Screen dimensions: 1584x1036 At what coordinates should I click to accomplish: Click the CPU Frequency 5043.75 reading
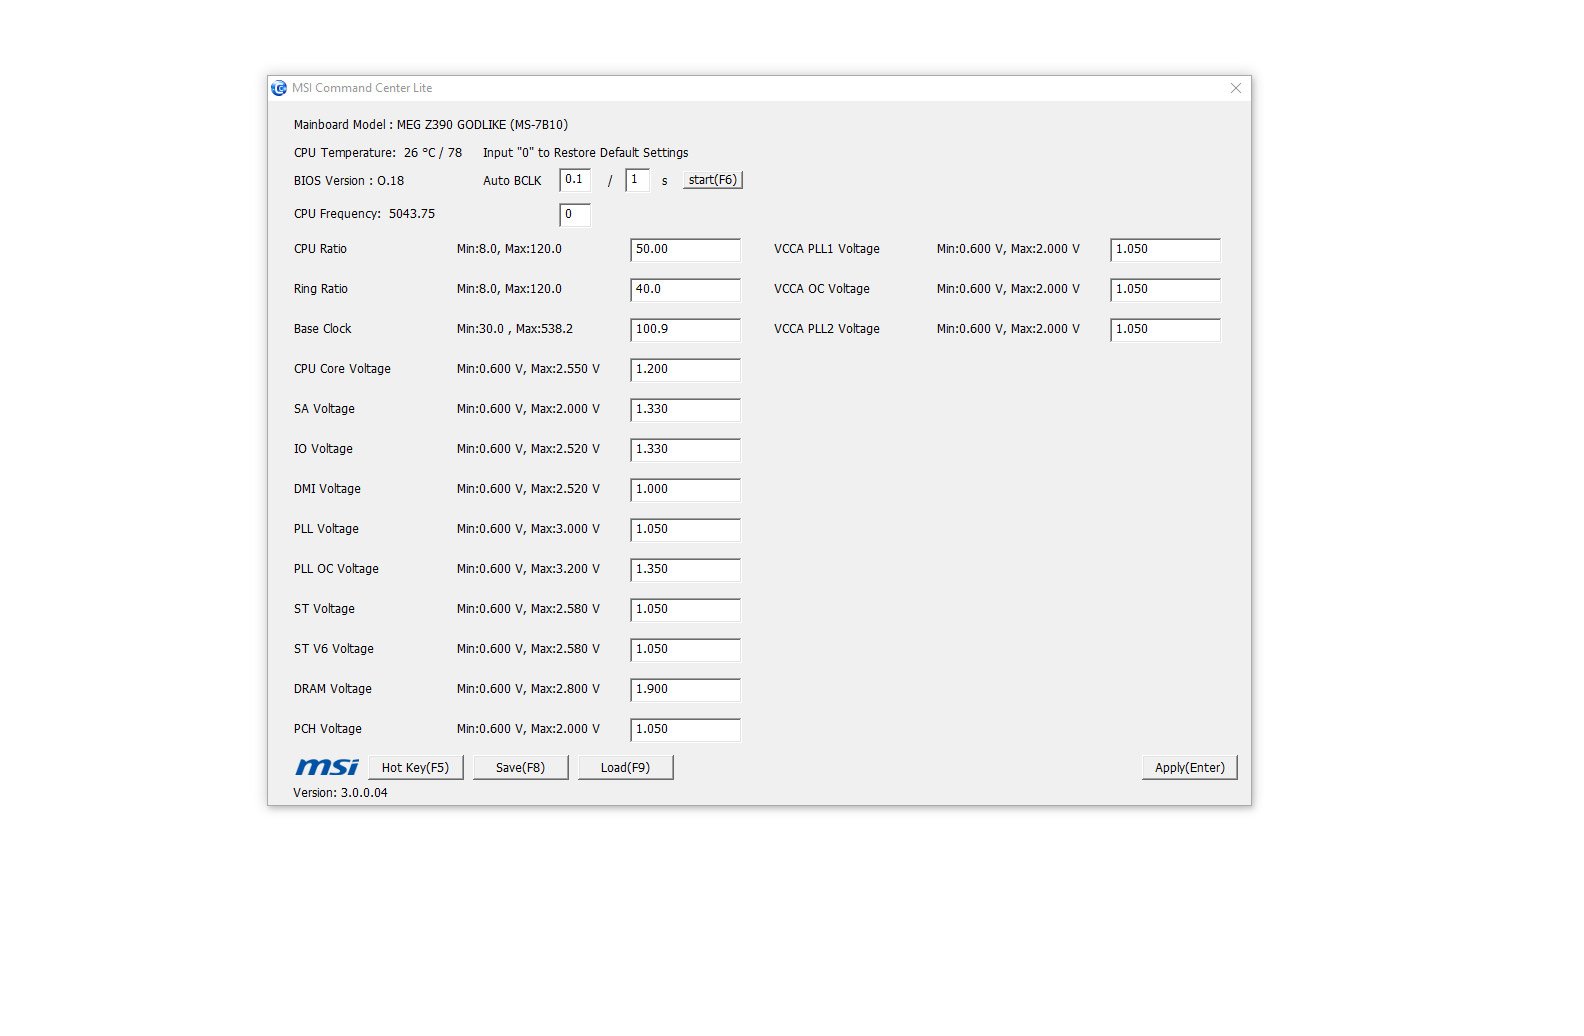click(364, 214)
